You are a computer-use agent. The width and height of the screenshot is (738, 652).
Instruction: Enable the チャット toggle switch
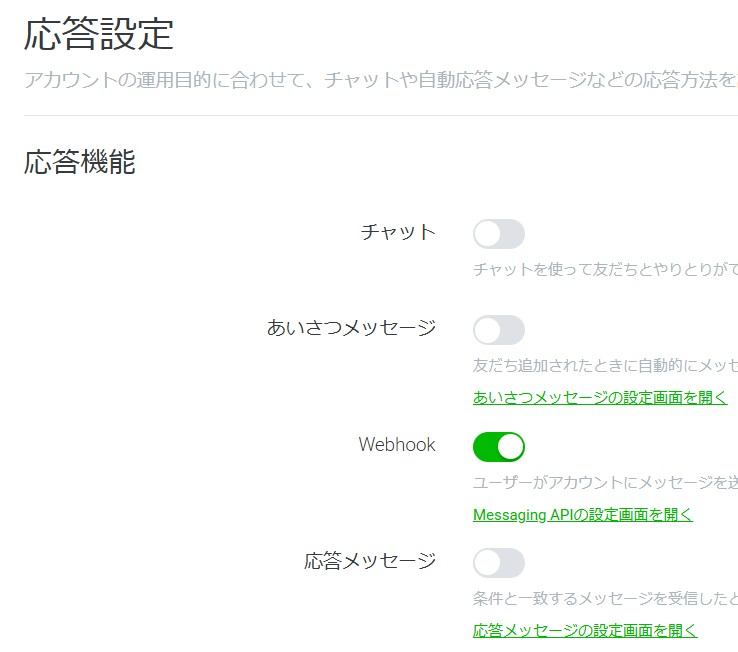click(x=498, y=234)
